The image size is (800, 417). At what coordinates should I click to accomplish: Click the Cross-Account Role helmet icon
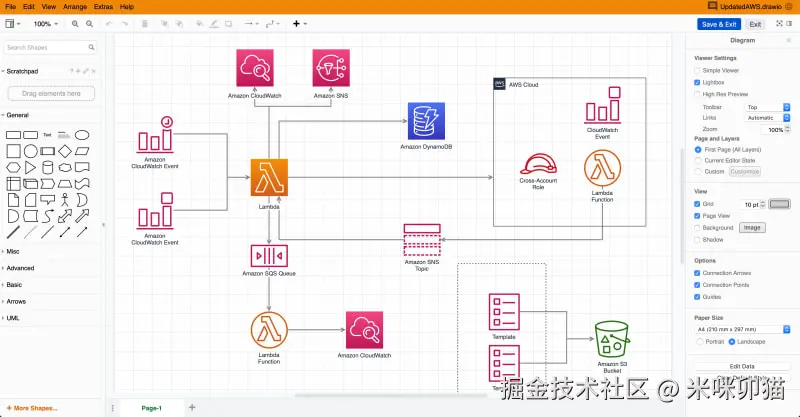pyautogui.click(x=538, y=164)
